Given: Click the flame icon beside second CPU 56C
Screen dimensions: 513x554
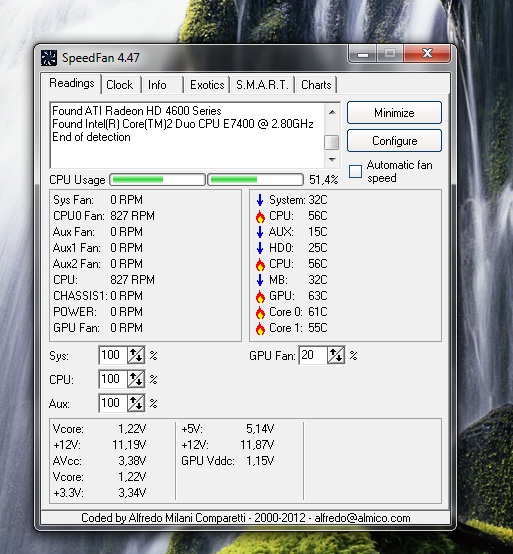Looking at the screenshot, I should (x=260, y=264).
